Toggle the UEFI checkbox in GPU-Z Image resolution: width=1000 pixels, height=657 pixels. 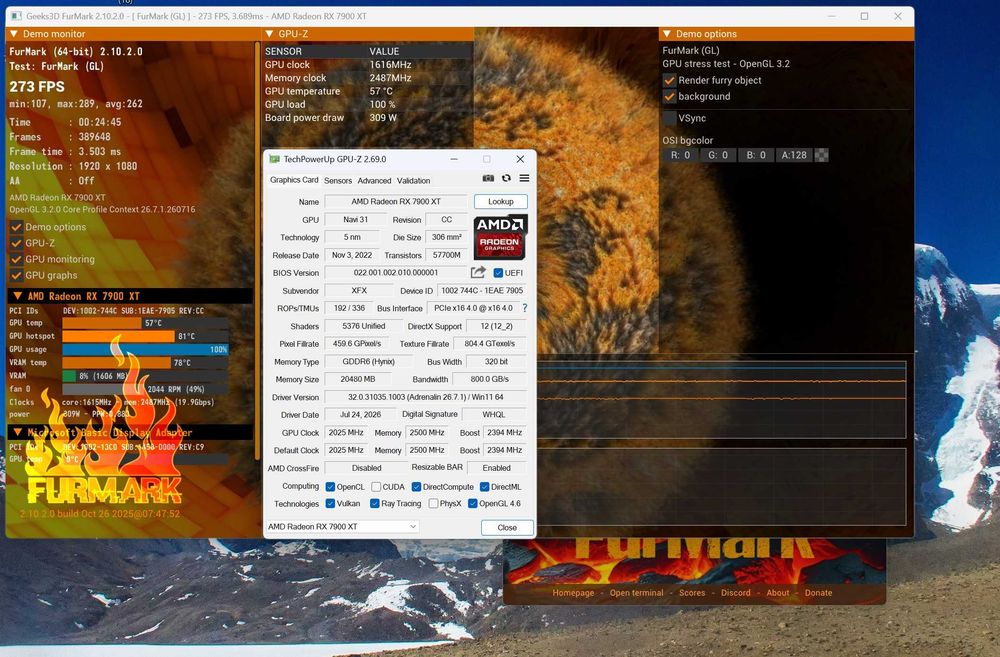pyautogui.click(x=498, y=273)
